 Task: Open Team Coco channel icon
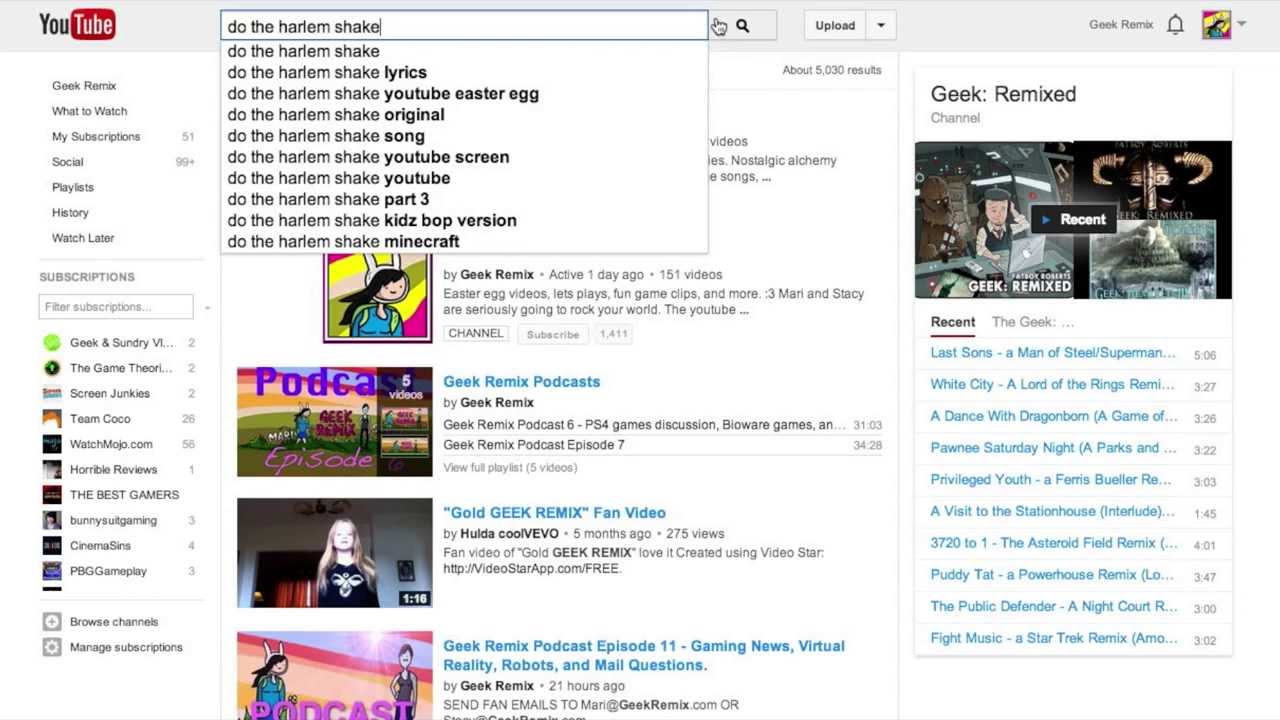tap(52, 419)
